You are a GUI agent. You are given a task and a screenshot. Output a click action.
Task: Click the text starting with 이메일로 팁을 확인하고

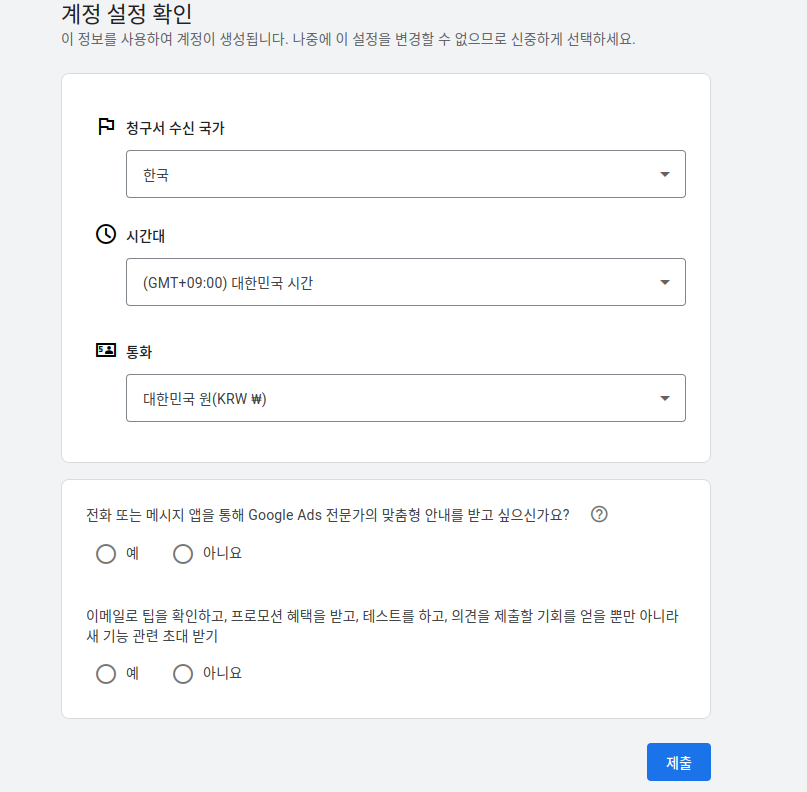(x=382, y=626)
